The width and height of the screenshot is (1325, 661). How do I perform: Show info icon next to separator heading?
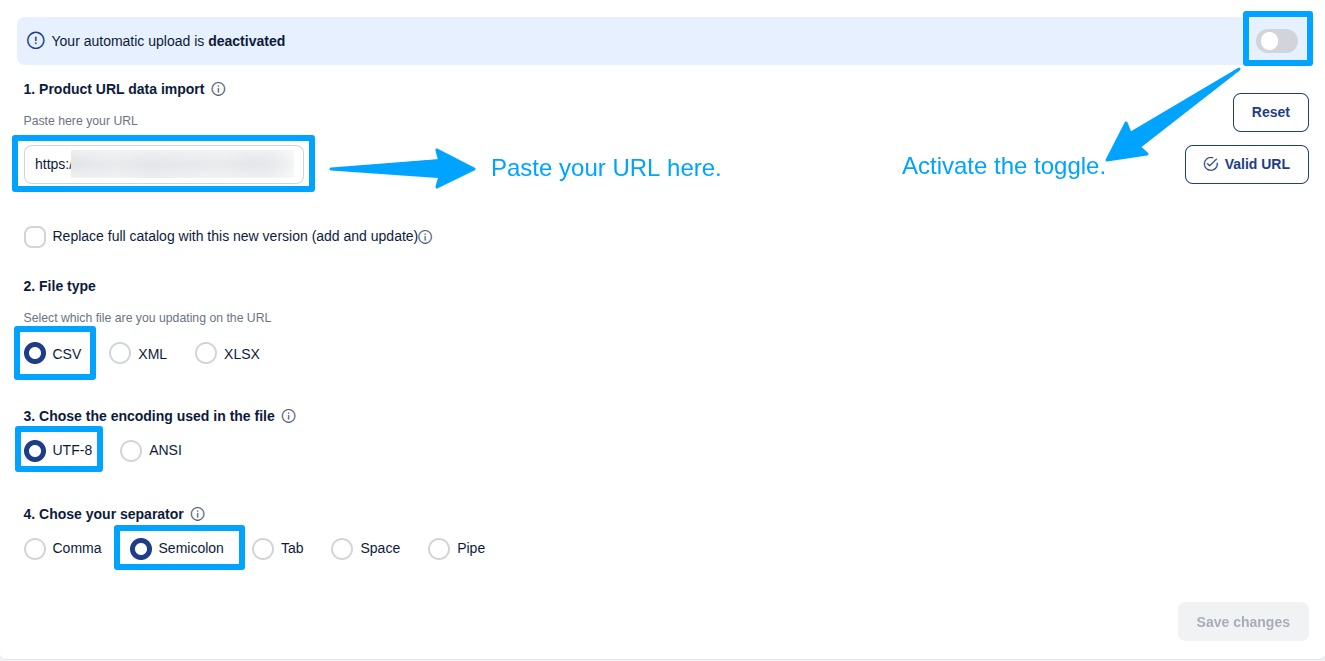tap(198, 514)
